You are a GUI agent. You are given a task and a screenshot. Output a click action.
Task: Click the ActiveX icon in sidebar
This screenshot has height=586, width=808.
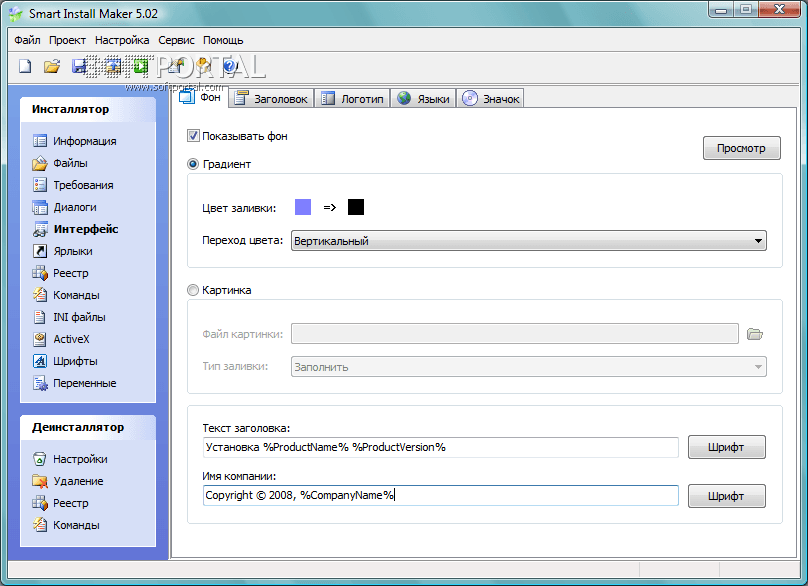(40, 339)
